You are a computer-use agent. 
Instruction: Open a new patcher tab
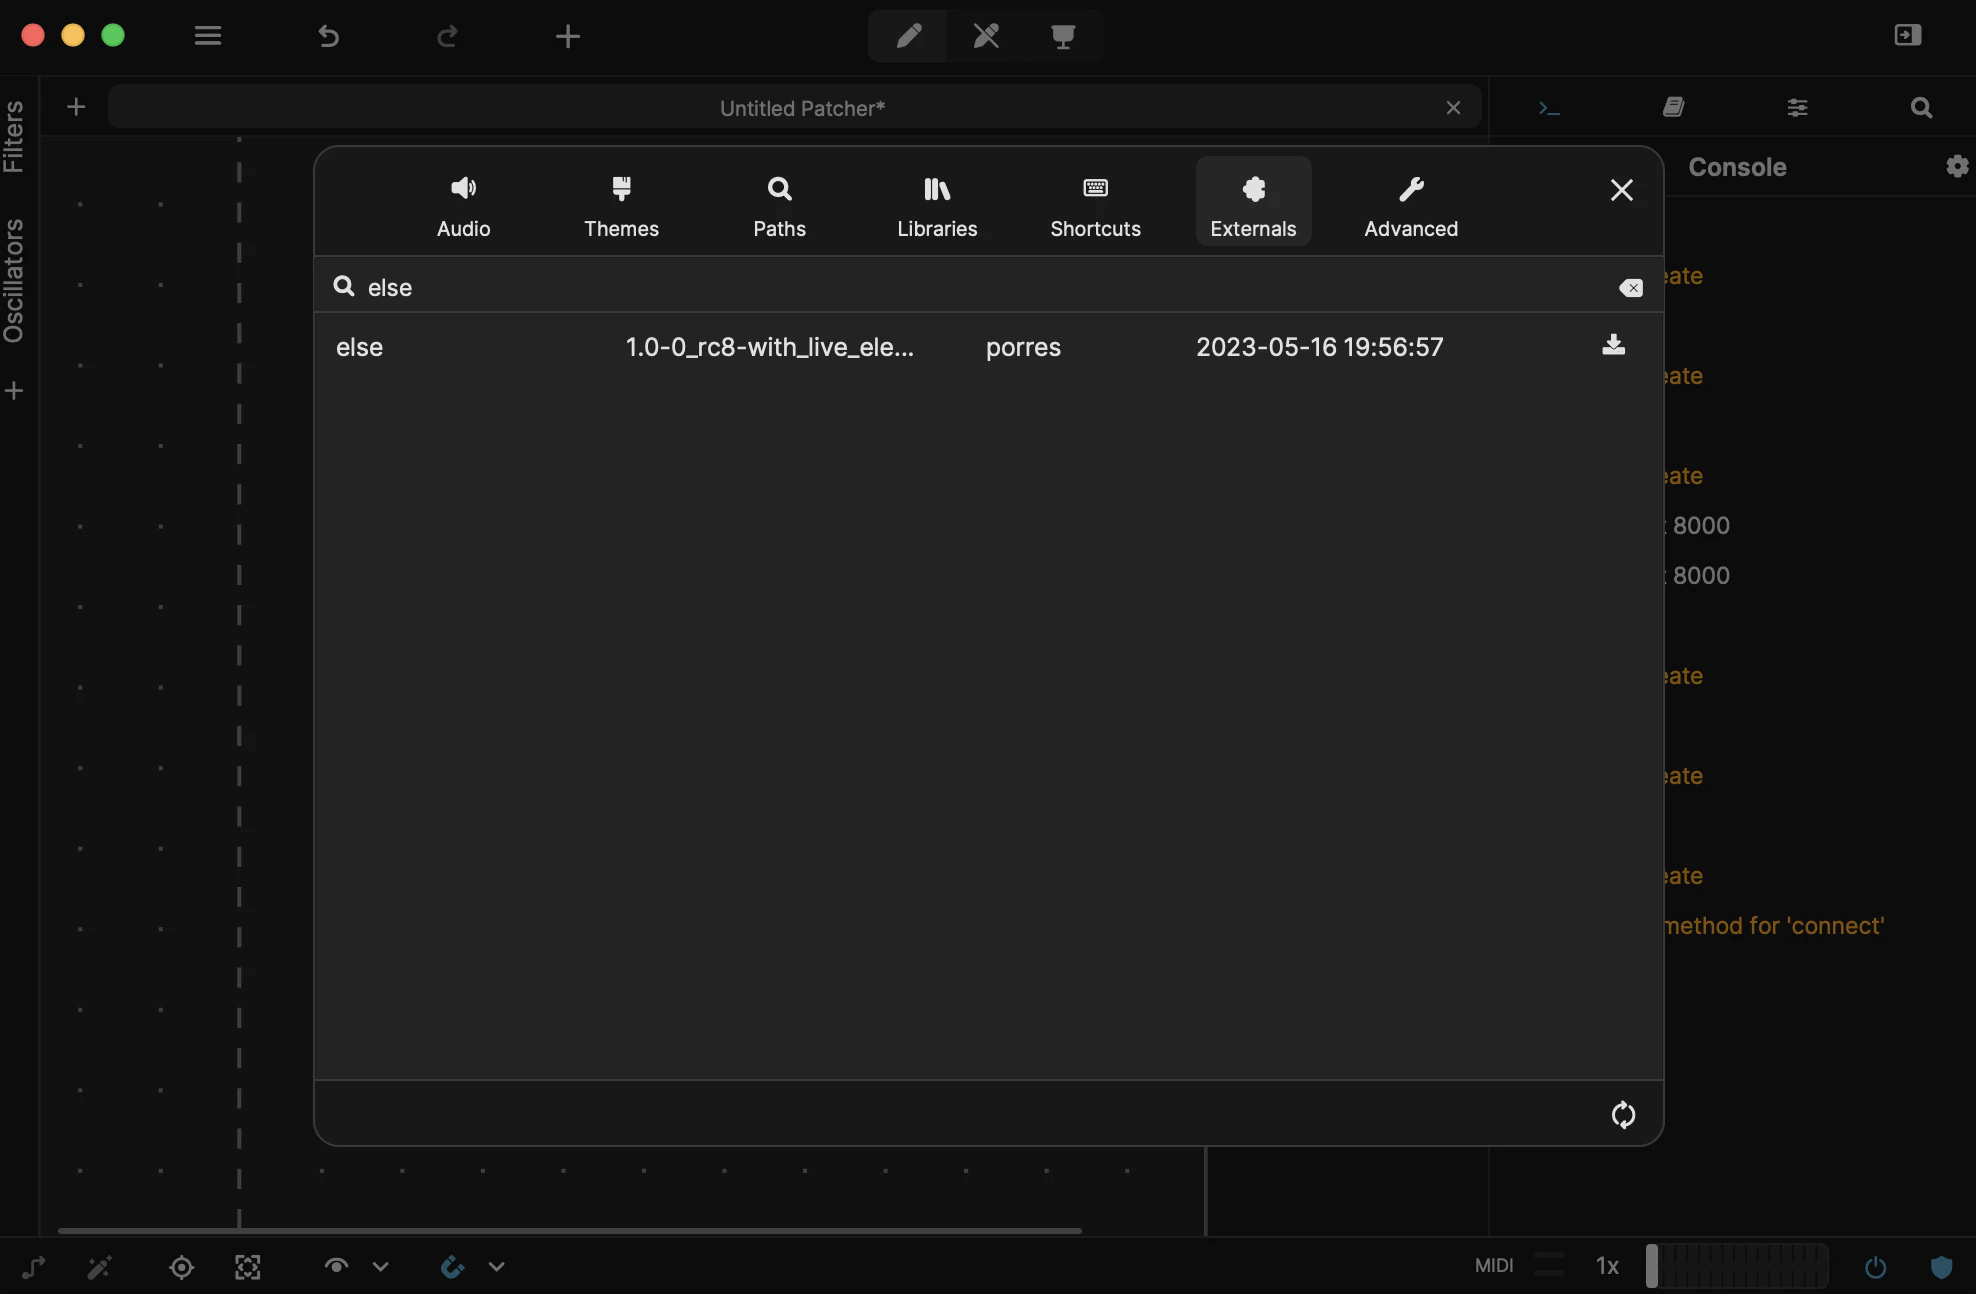tap(76, 107)
